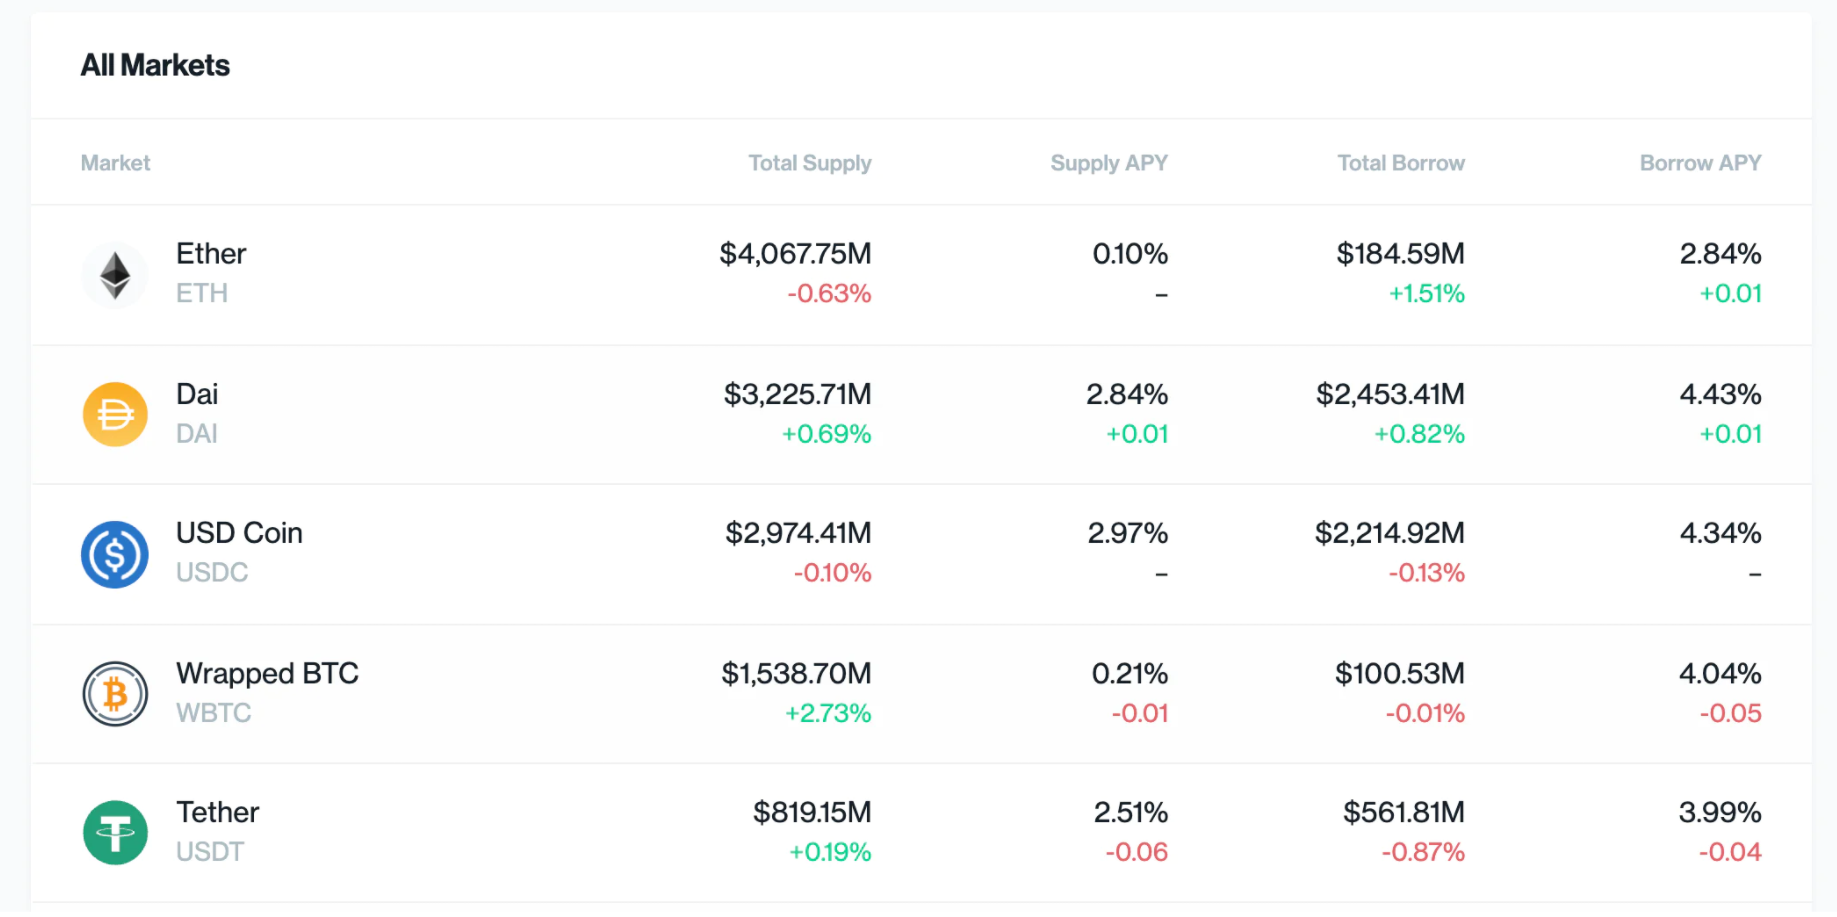The height and width of the screenshot is (917, 1837).
Task: Click Tether borrow APY 3.99%
Action: (x=1720, y=812)
